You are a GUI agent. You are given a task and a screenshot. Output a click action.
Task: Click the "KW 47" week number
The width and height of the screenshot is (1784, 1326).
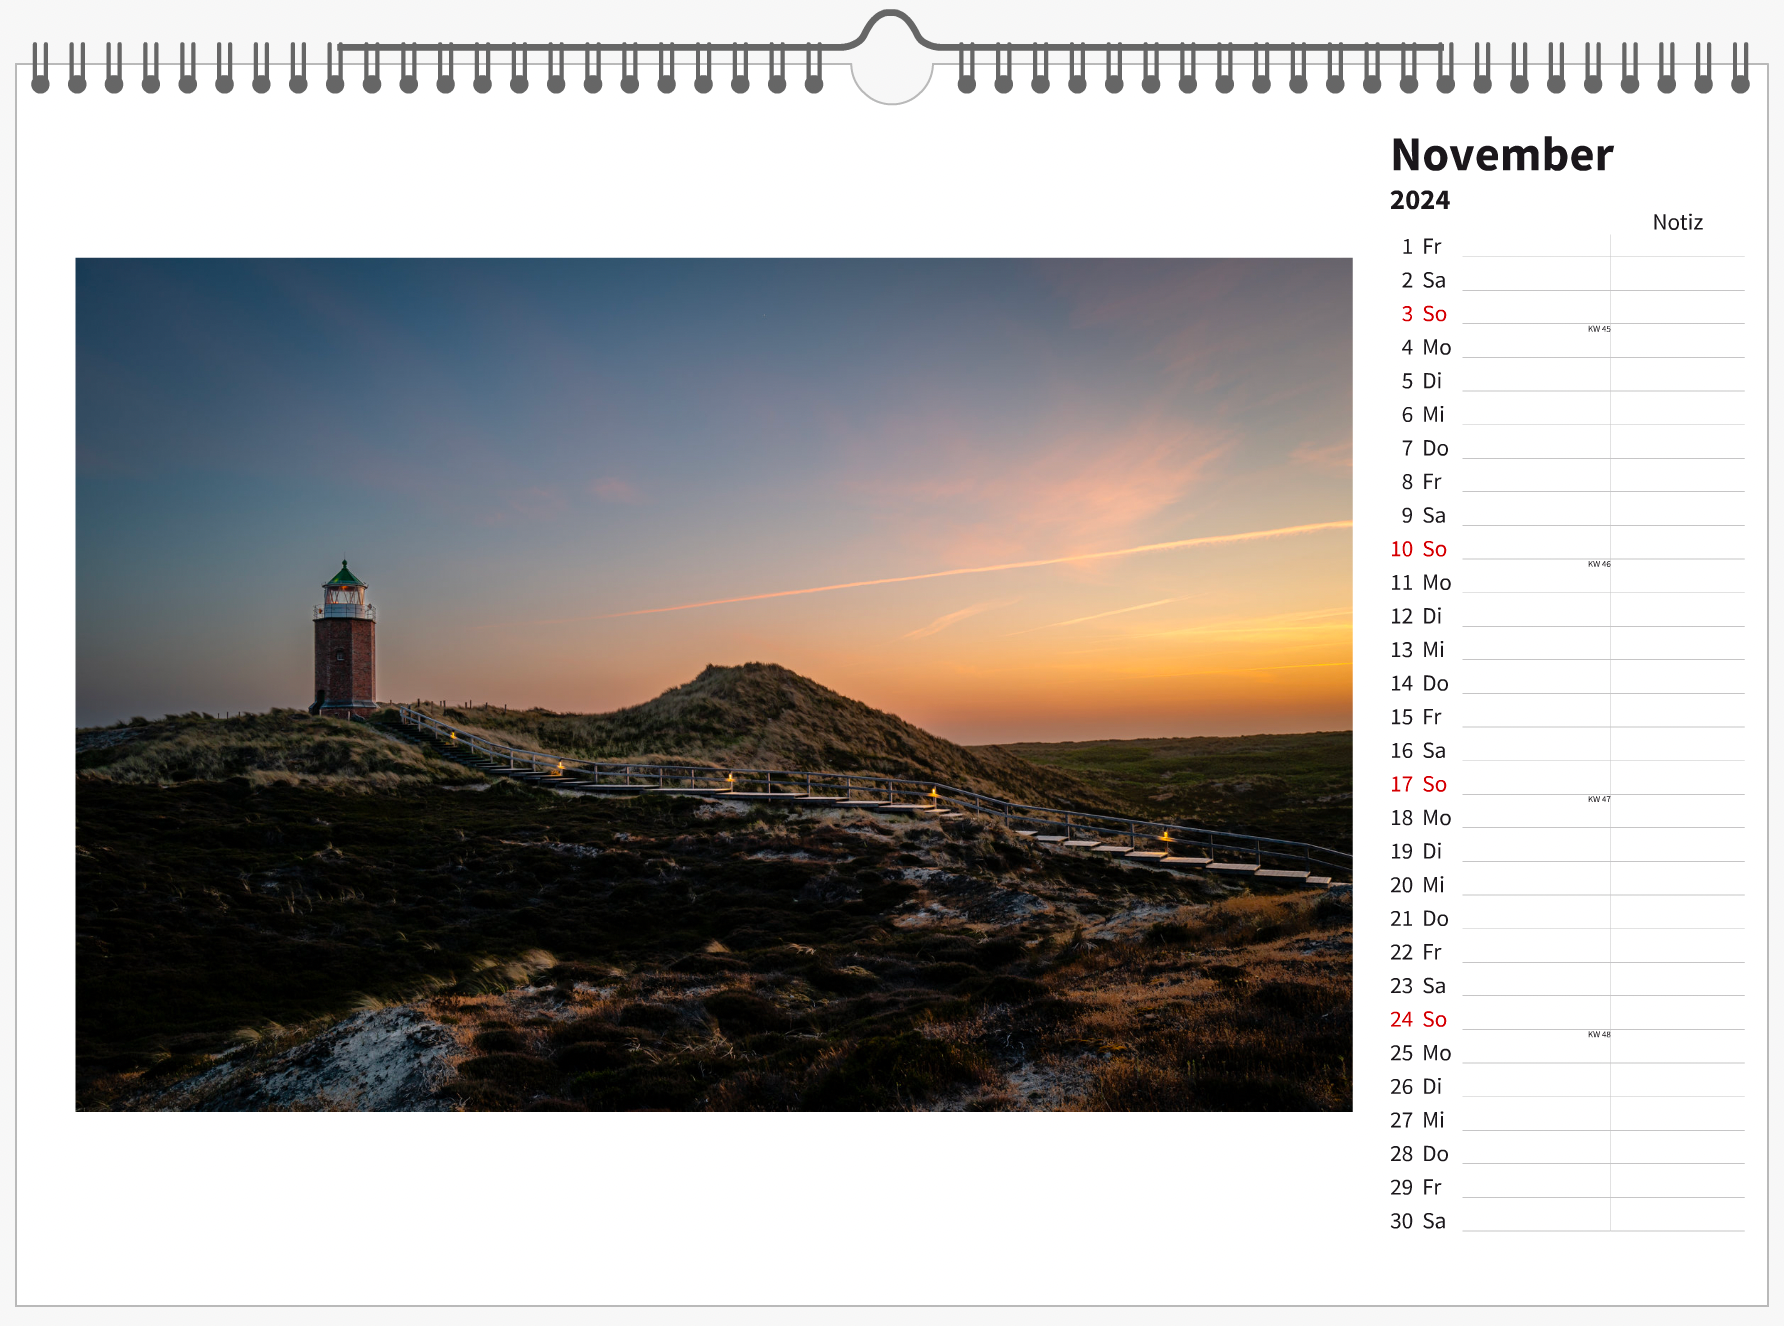point(1599,799)
